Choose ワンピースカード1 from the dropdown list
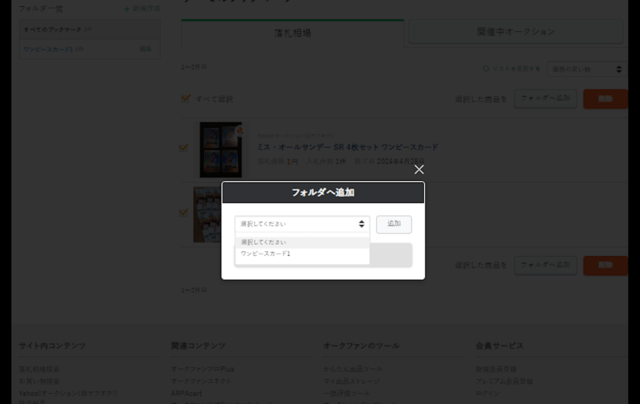Viewport: 640px width, 404px height. pos(266,255)
